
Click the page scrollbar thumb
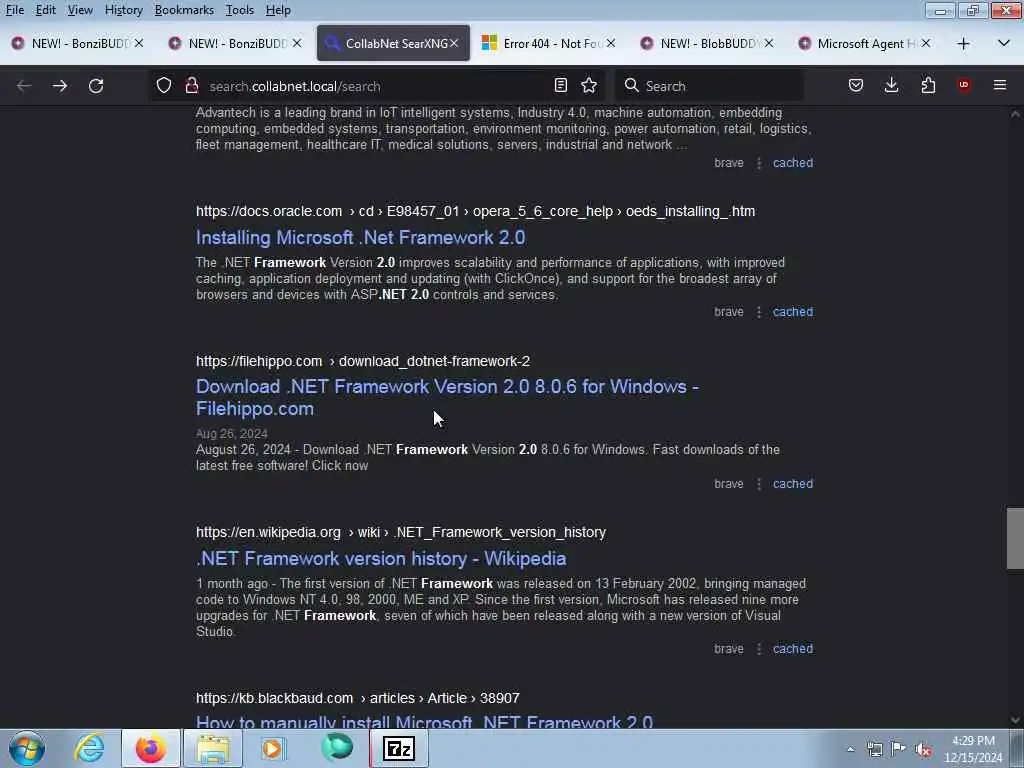(1015, 538)
